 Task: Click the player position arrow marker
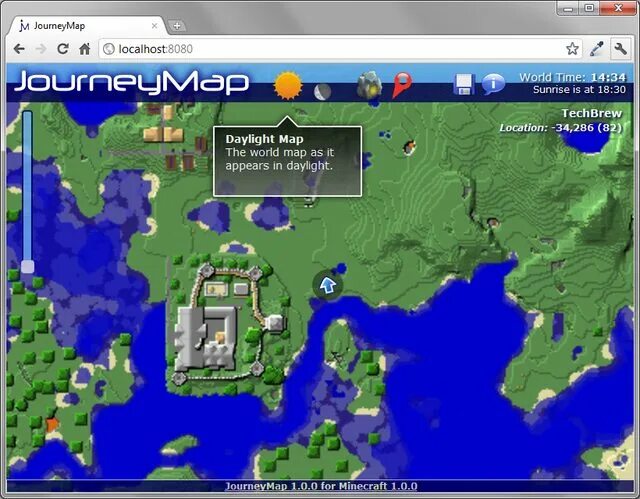pos(327,285)
